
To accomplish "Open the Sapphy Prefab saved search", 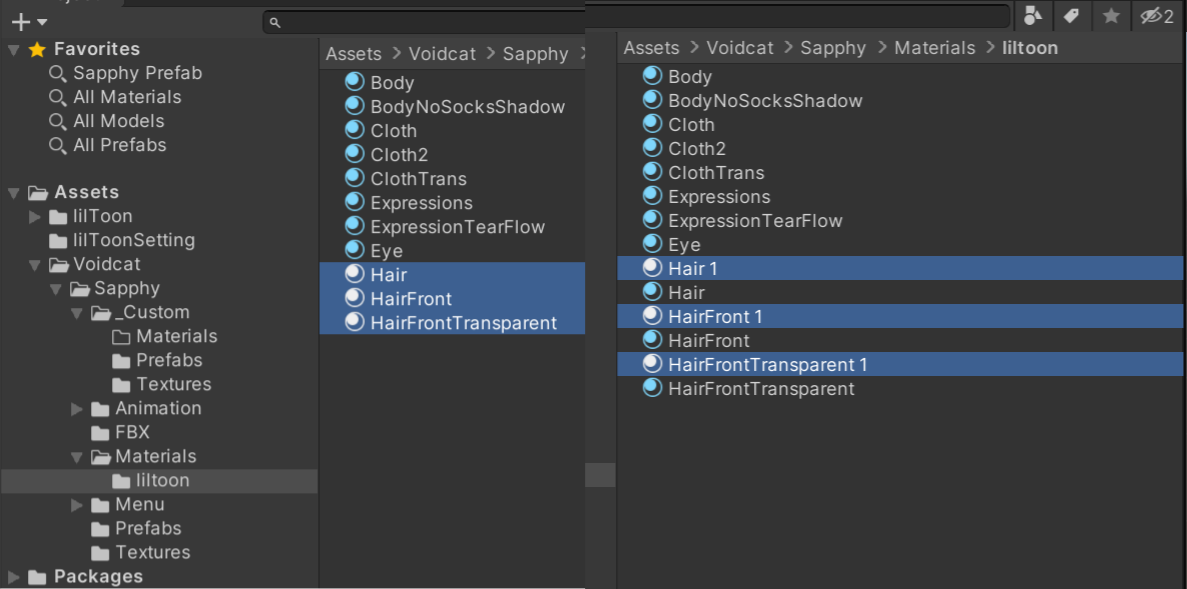I will 137,73.
